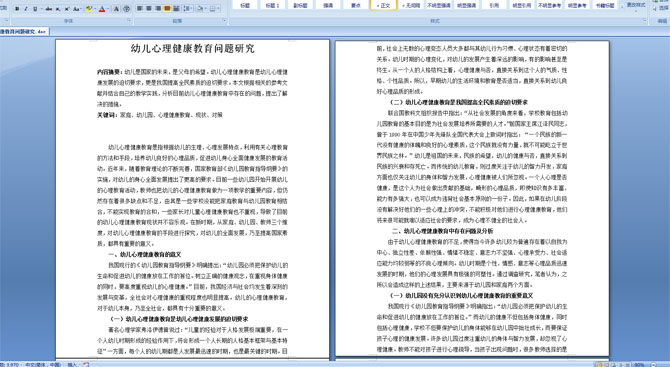
Task: Toggle the 插入 insert mode indicator
Action: (72, 364)
